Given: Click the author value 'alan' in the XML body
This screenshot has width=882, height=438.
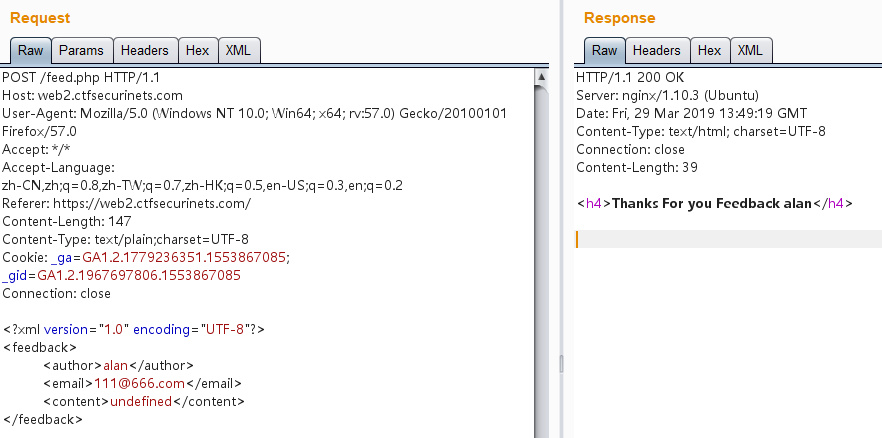Looking at the screenshot, I should click(x=117, y=365).
